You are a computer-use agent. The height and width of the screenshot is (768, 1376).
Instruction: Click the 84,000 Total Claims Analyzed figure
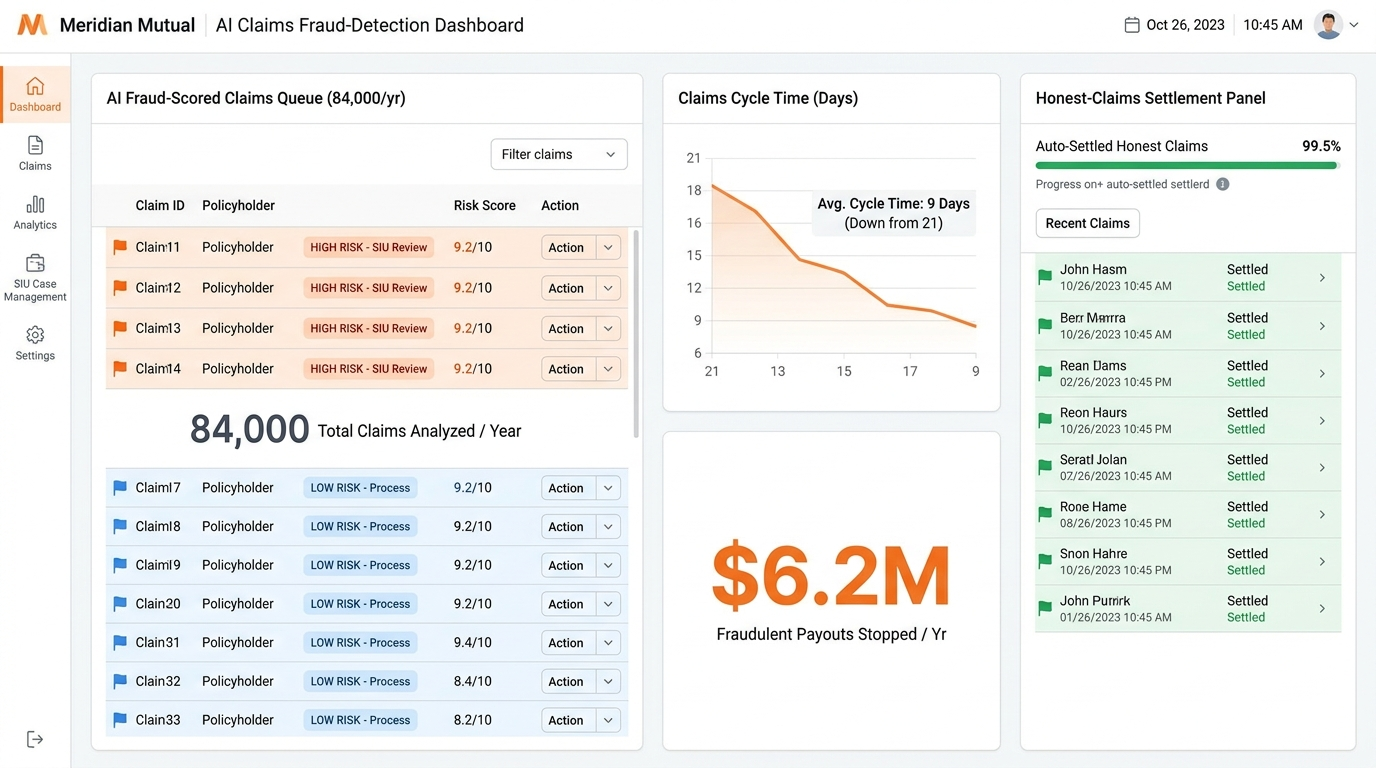click(x=250, y=430)
